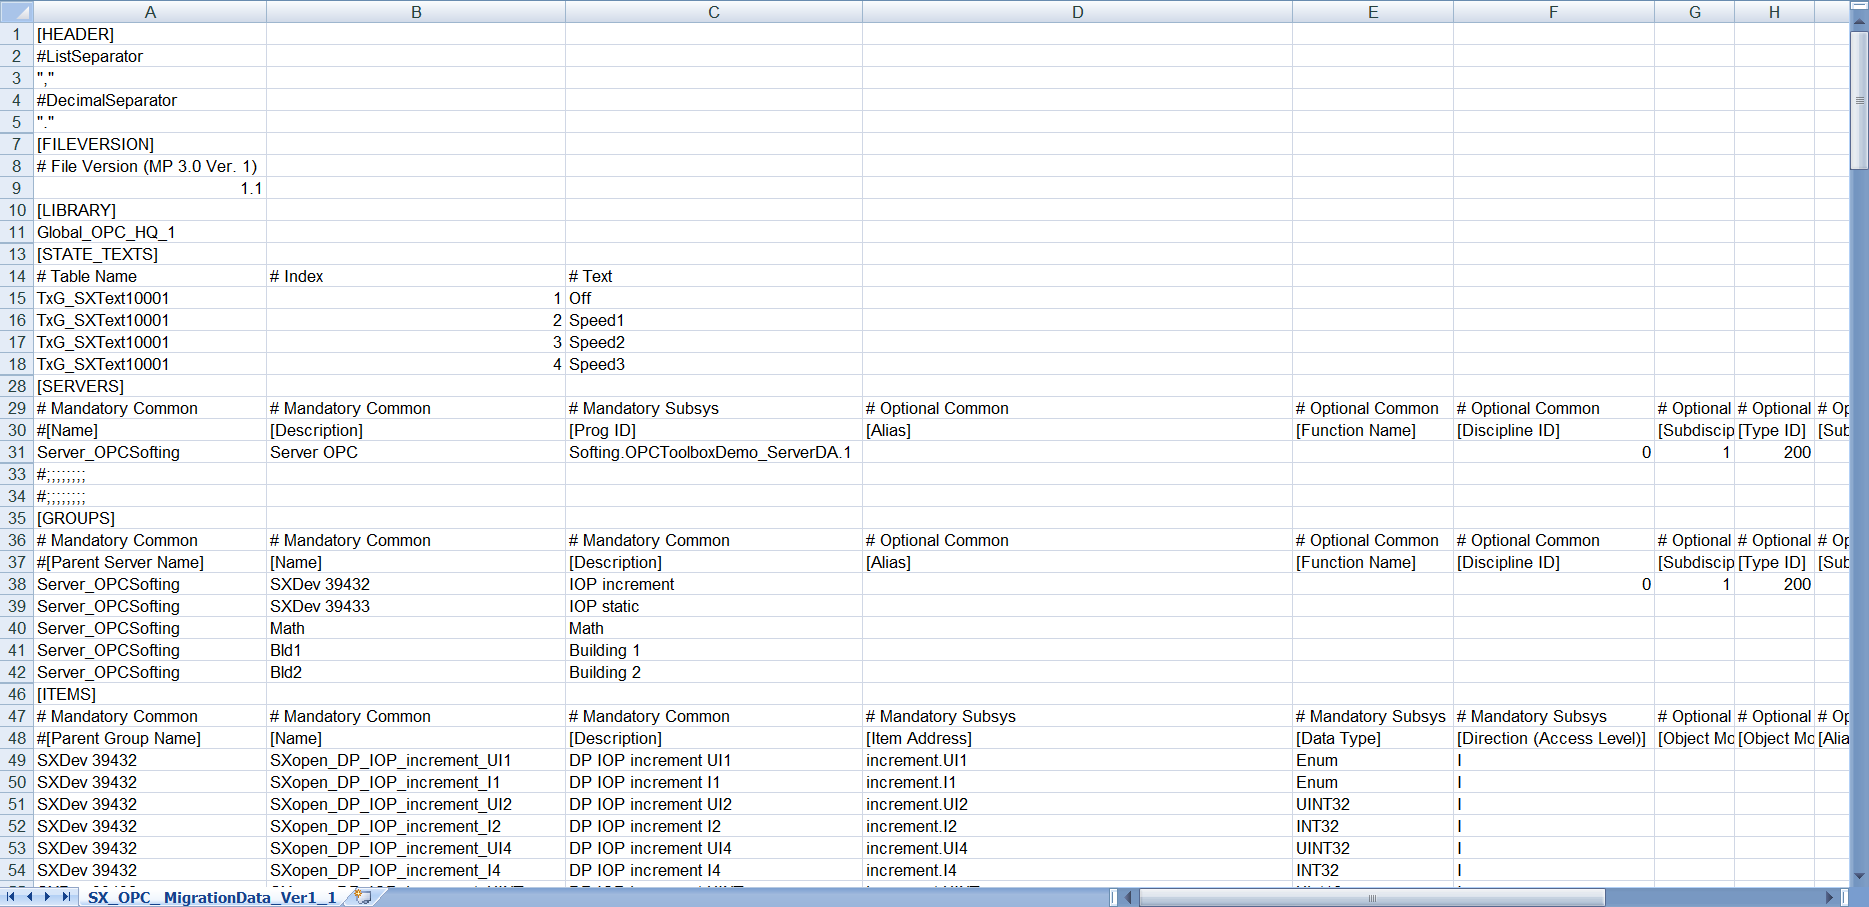The height and width of the screenshot is (907, 1869).
Task: Insert a new worksheet with the Insert Worksheet icon
Action: 362,897
